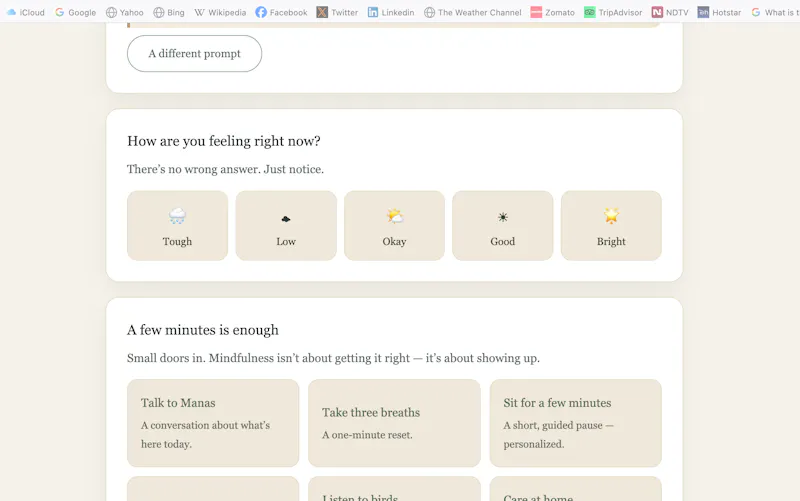Open the Twitter bookmark
The image size is (800, 501).
coord(337,12)
